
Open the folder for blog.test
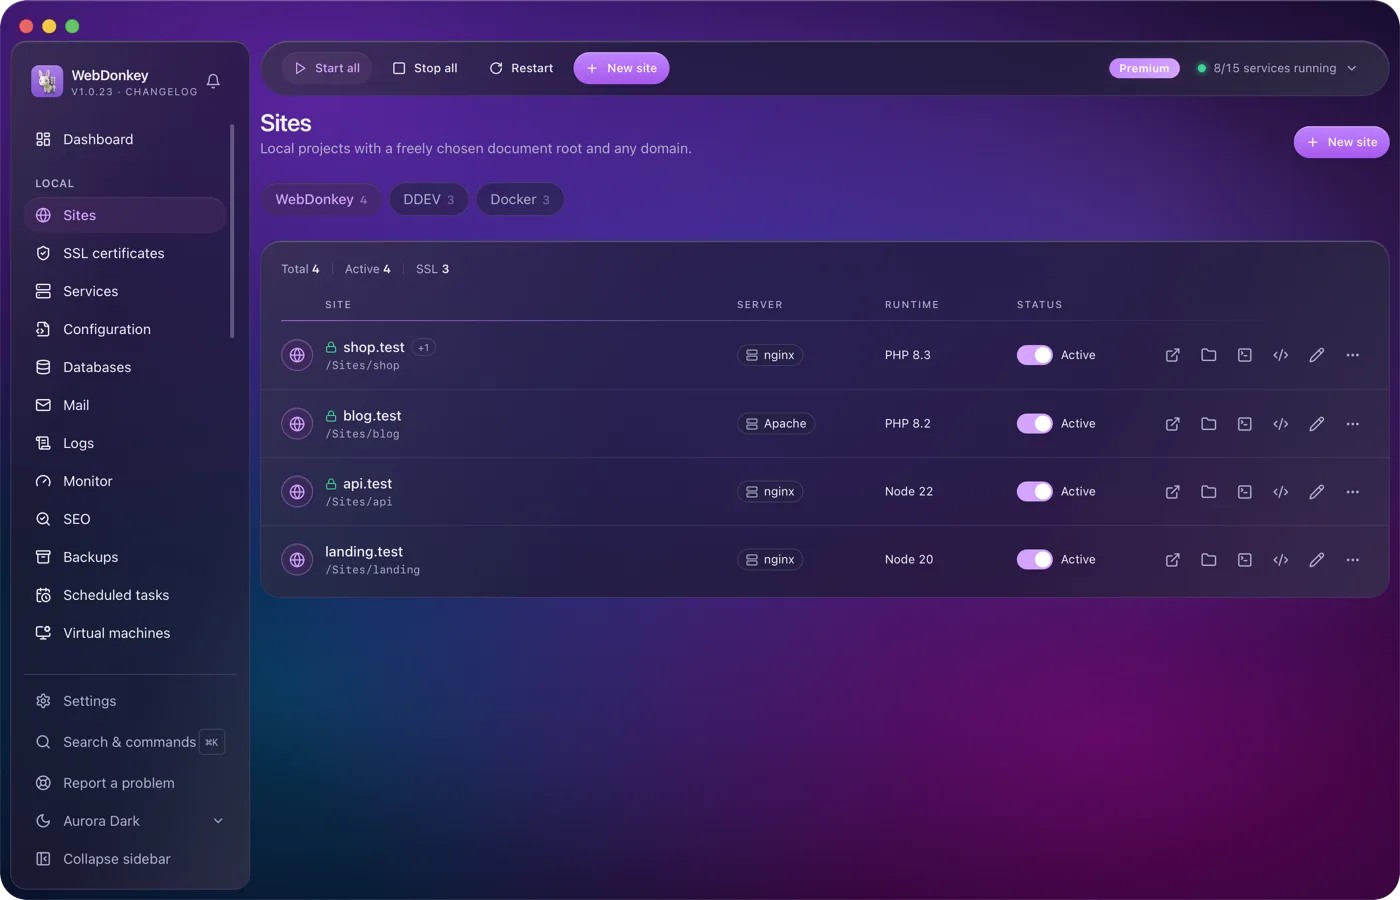[x=1209, y=424]
